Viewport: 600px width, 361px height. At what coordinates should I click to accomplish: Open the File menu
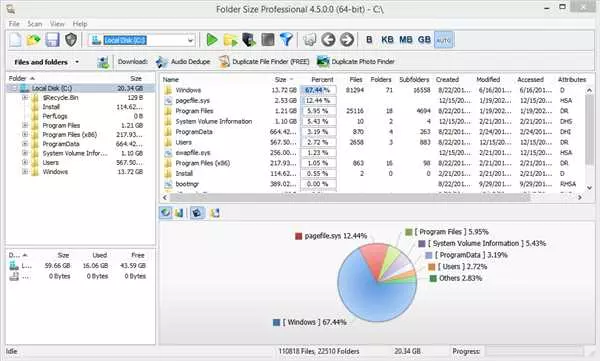tap(14, 24)
